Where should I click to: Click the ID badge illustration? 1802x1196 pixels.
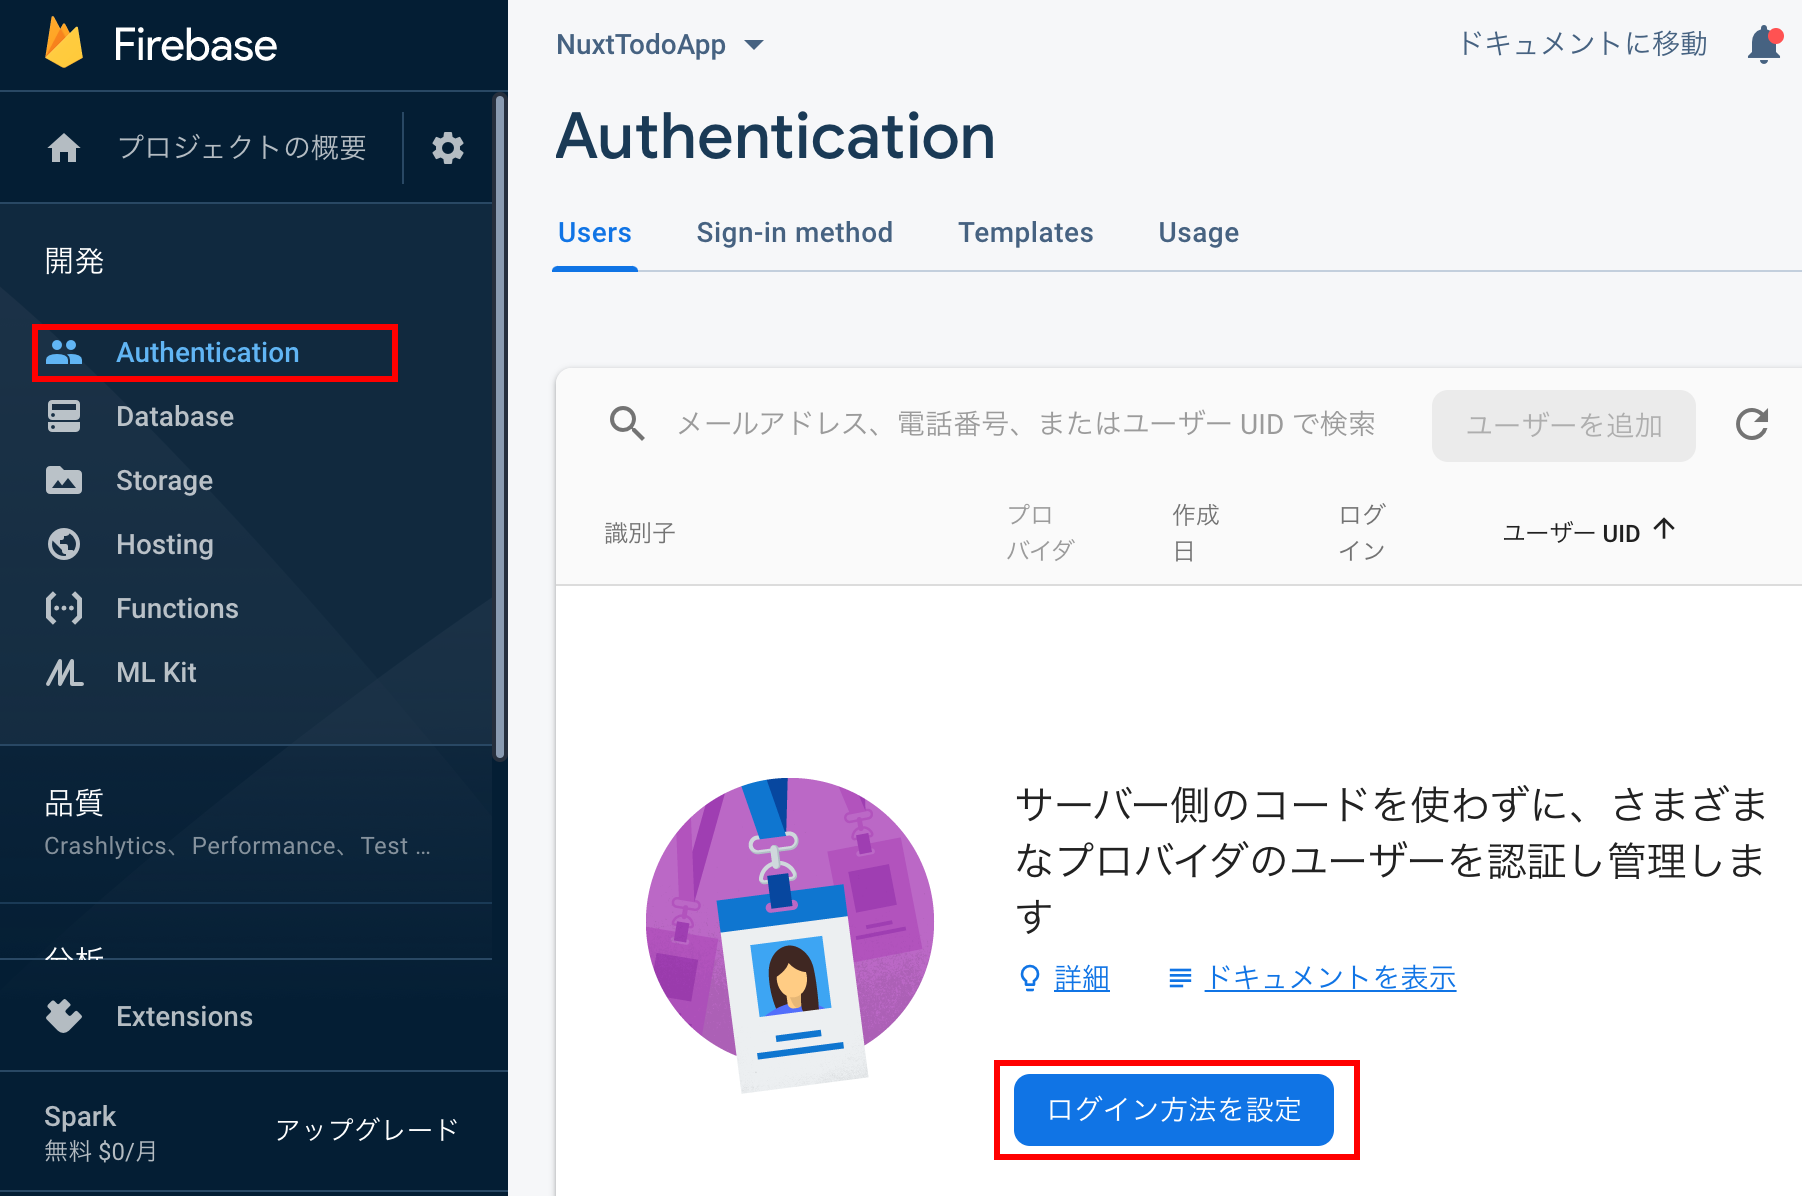(790, 935)
